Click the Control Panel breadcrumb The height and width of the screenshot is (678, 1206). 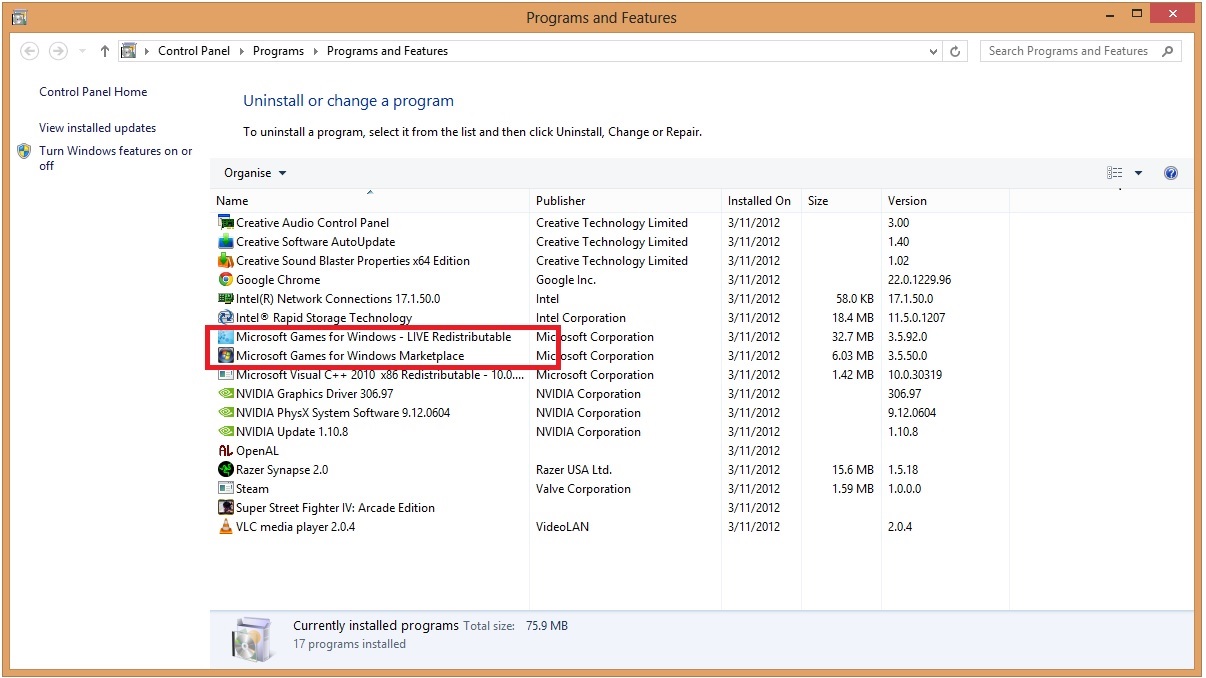[x=194, y=51]
